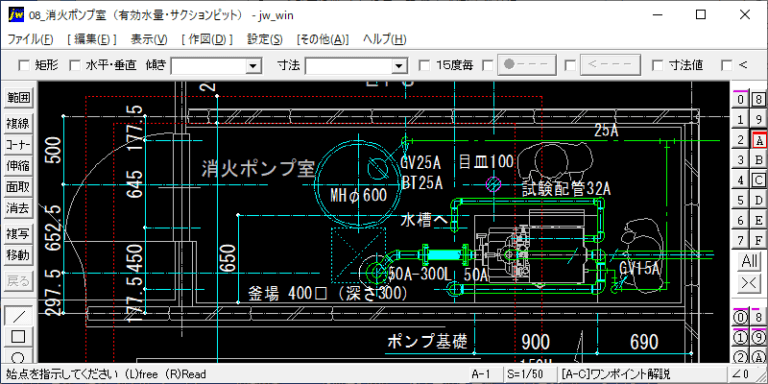Switch to layer E in layer bar
The width and height of the screenshot is (768, 384).
coord(759,220)
